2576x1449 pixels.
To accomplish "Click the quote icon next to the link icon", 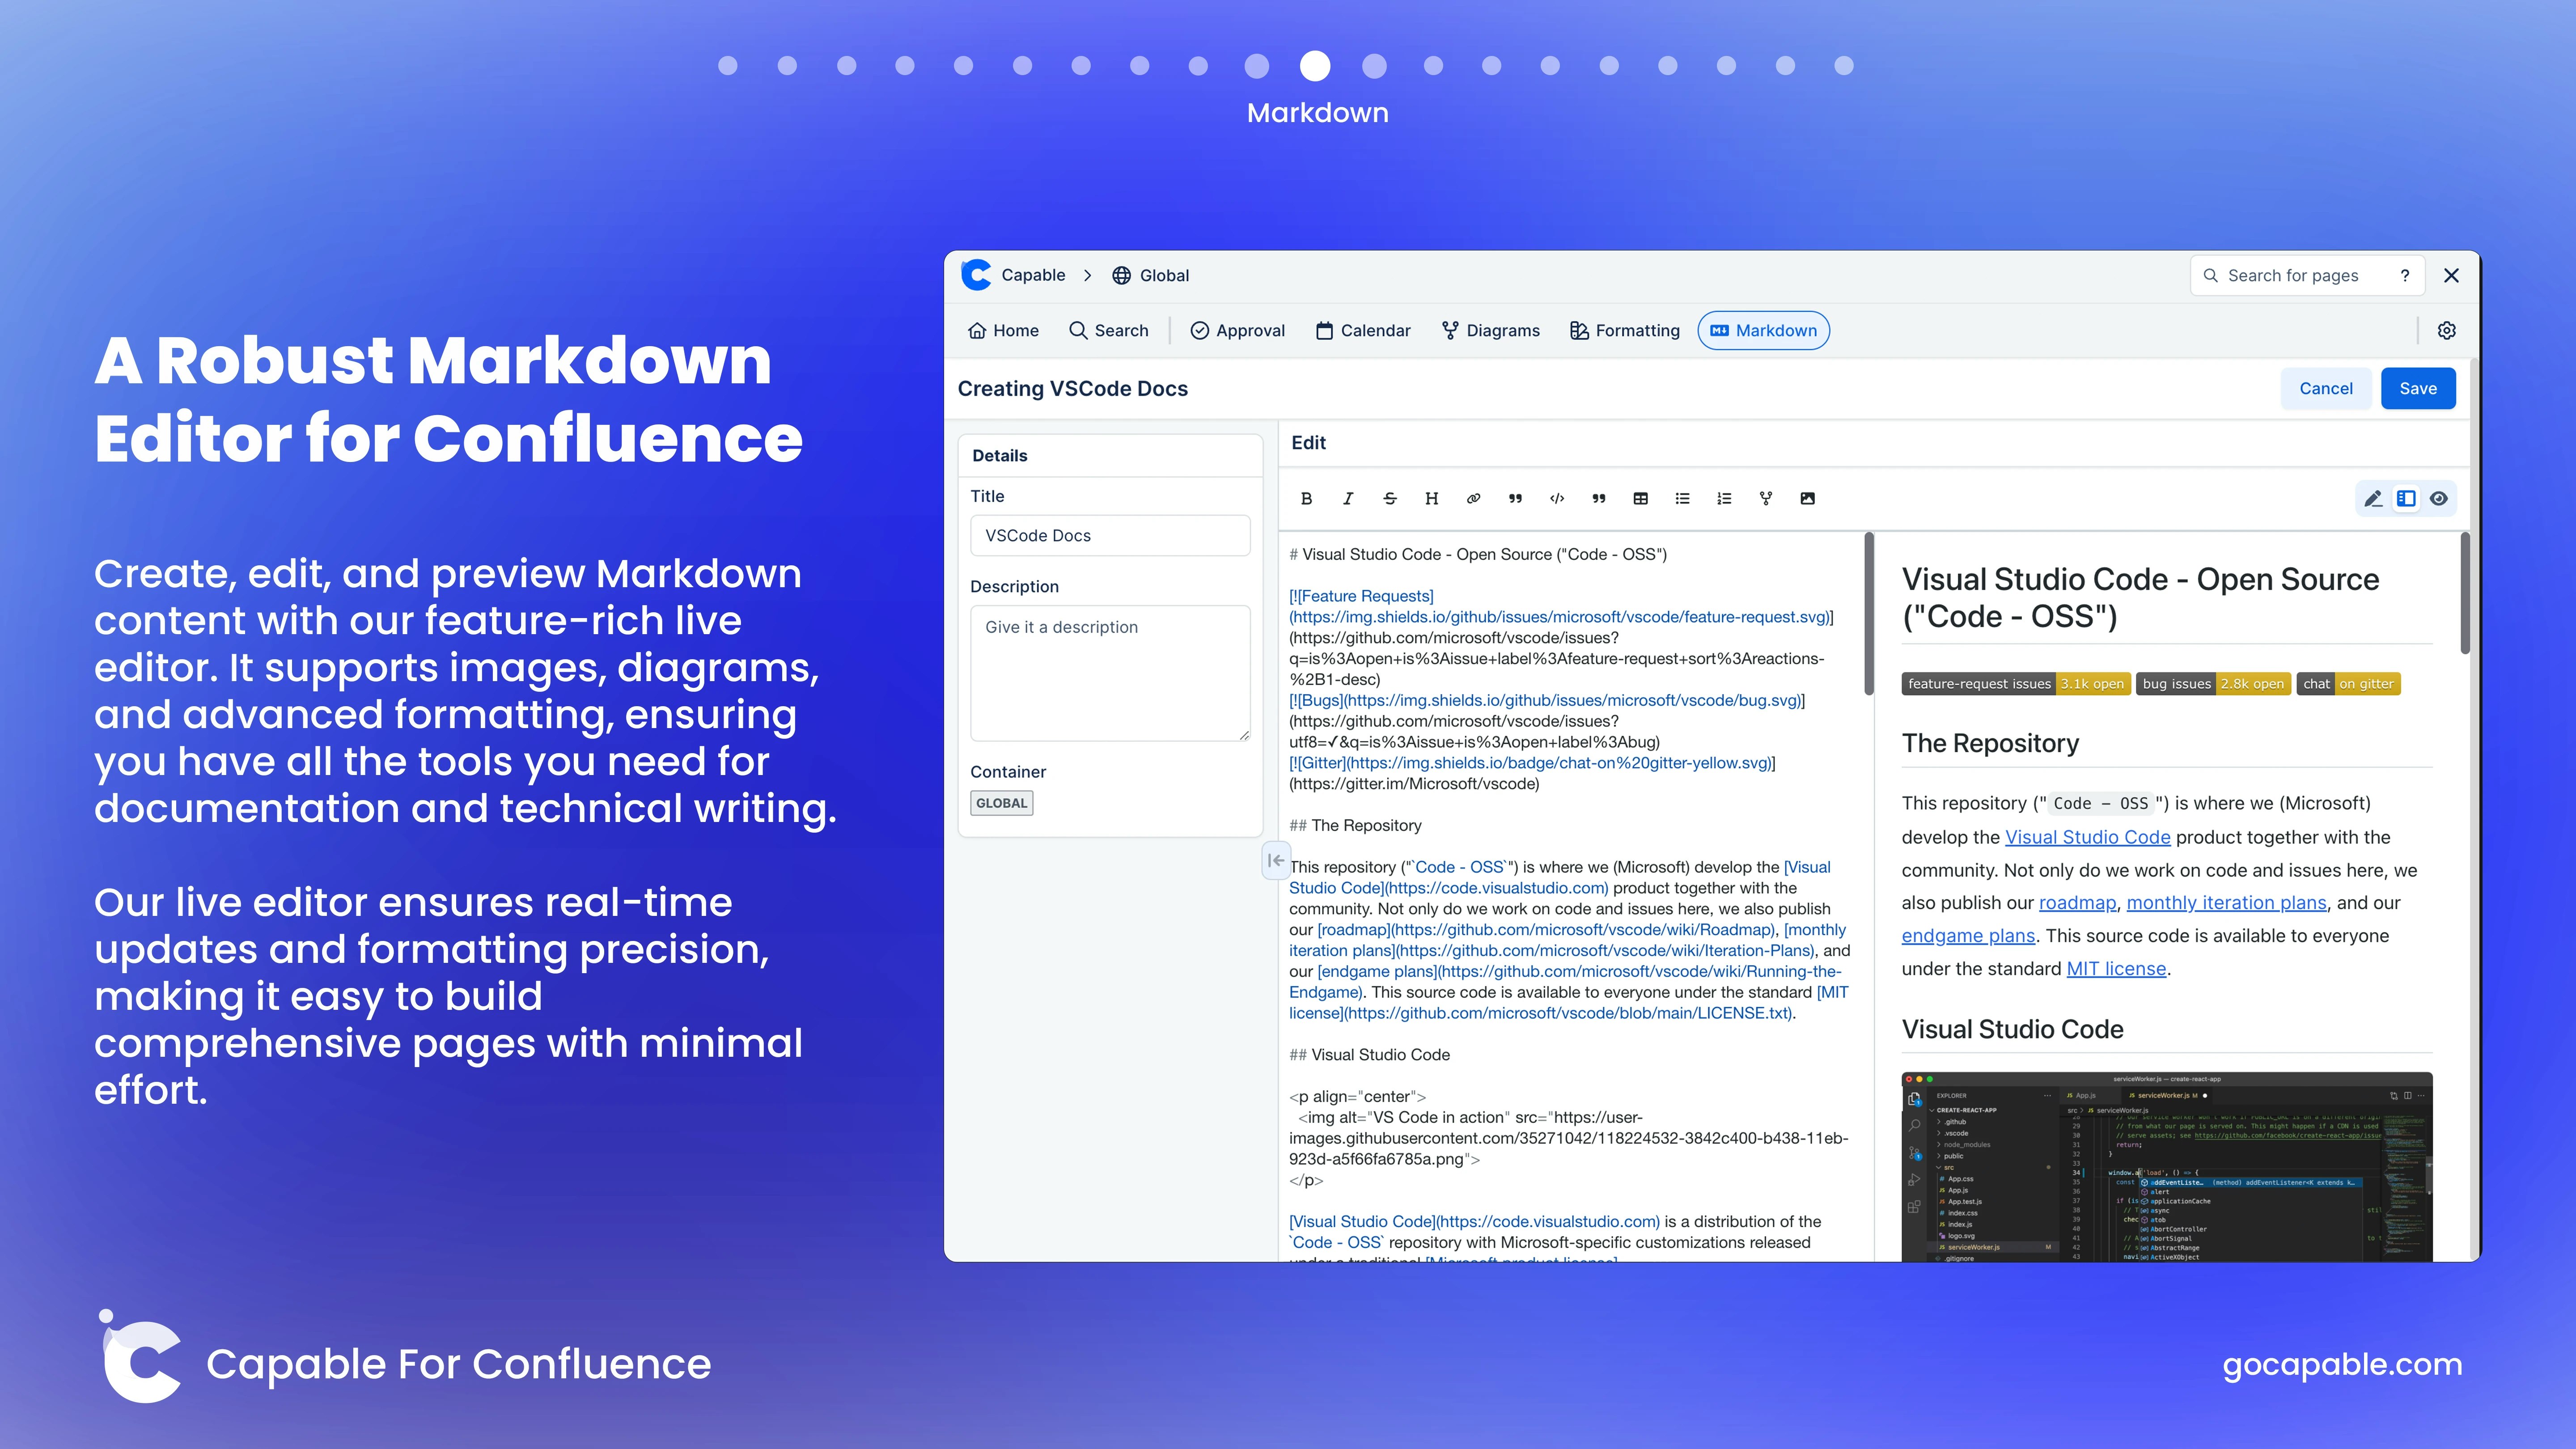I will [1515, 498].
